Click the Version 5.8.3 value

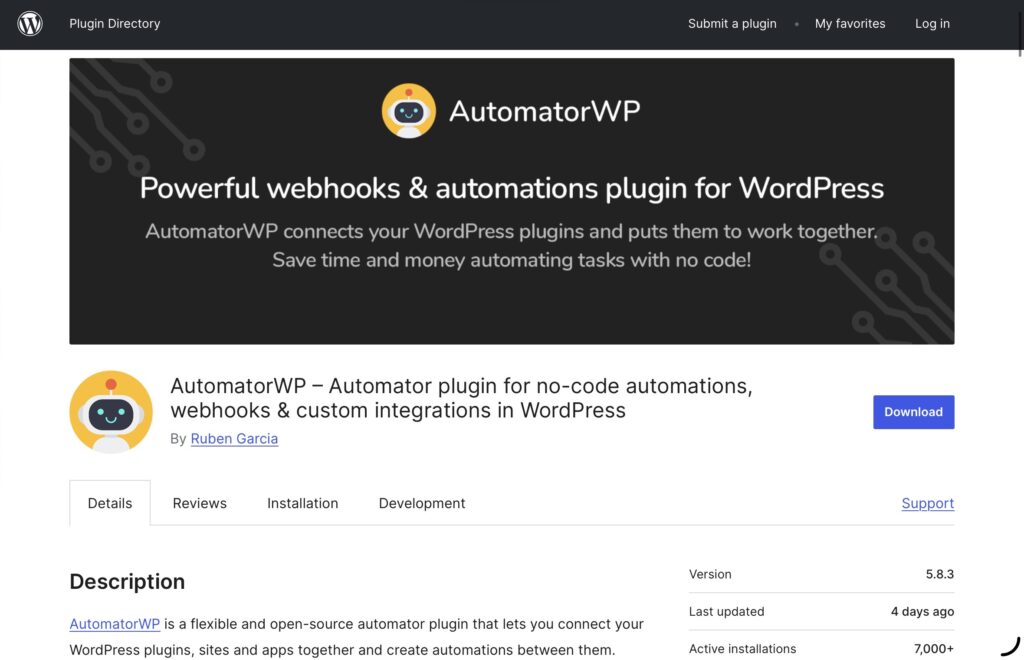pos(939,574)
